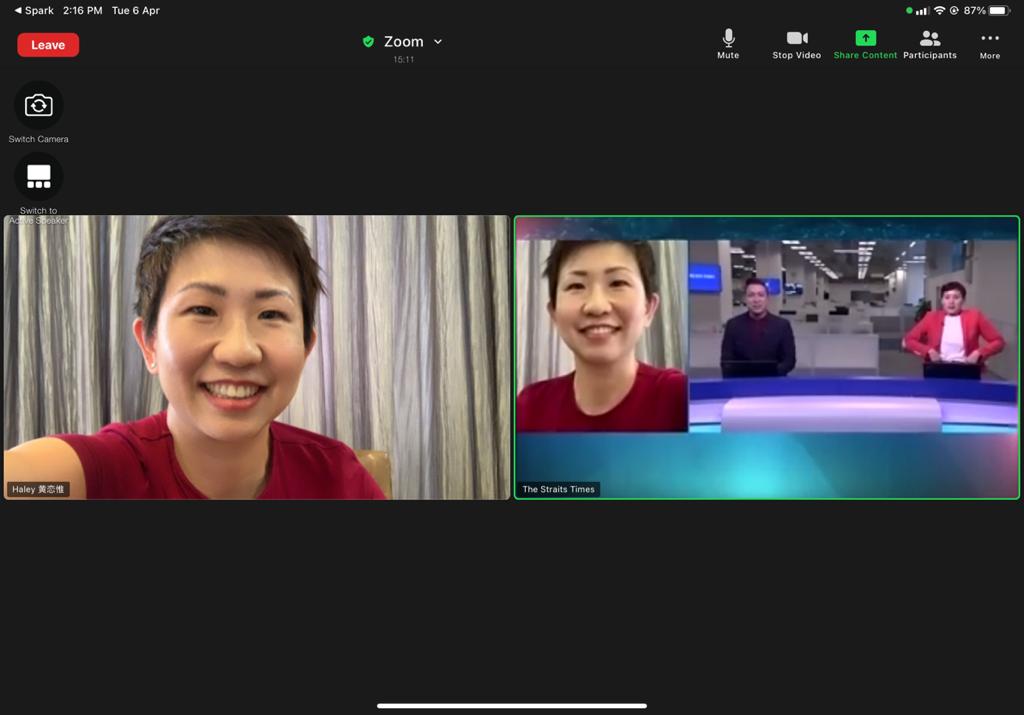Tap the 15:11 meeting timer
This screenshot has width=1024, height=715.
pyautogui.click(x=404, y=59)
